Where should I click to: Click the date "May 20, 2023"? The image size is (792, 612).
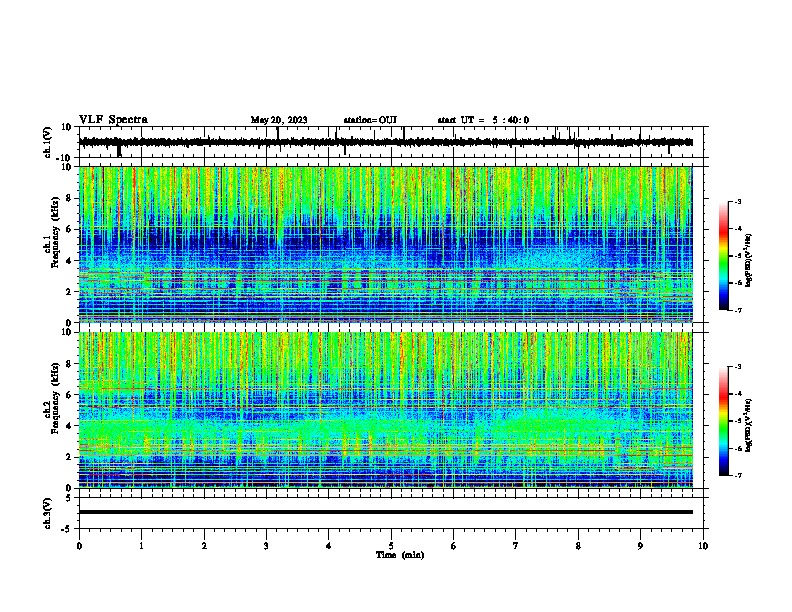tap(279, 120)
